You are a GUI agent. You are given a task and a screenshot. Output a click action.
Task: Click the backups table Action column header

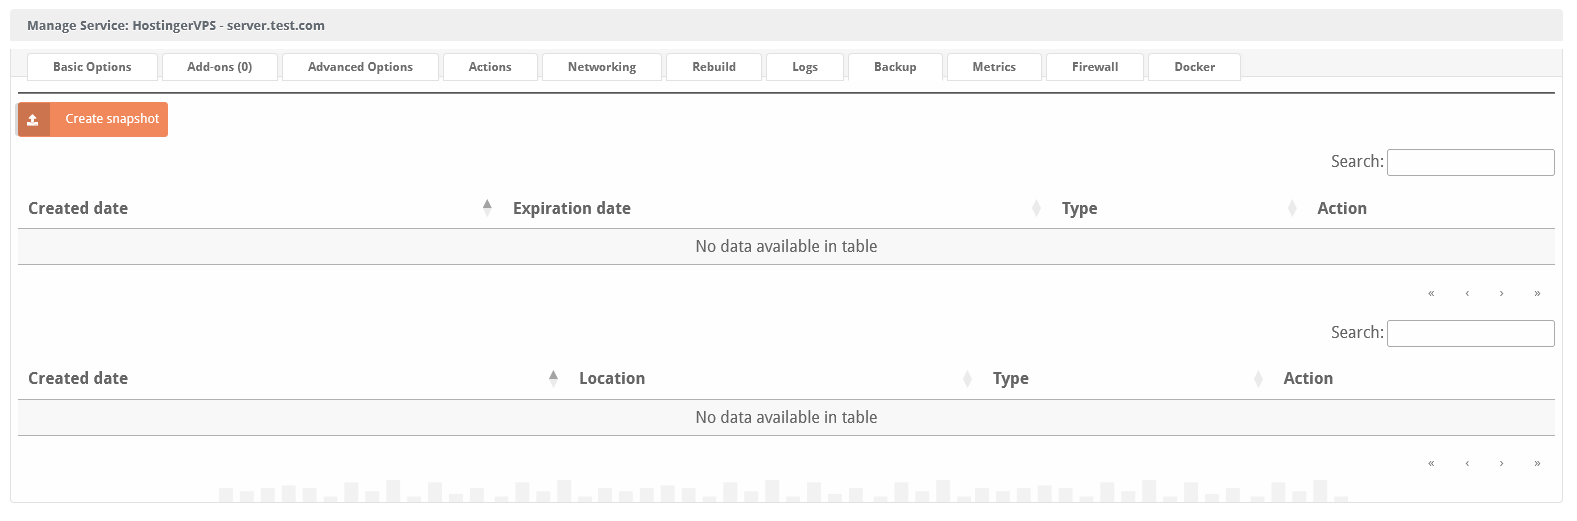pyautogui.click(x=1414, y=379)
